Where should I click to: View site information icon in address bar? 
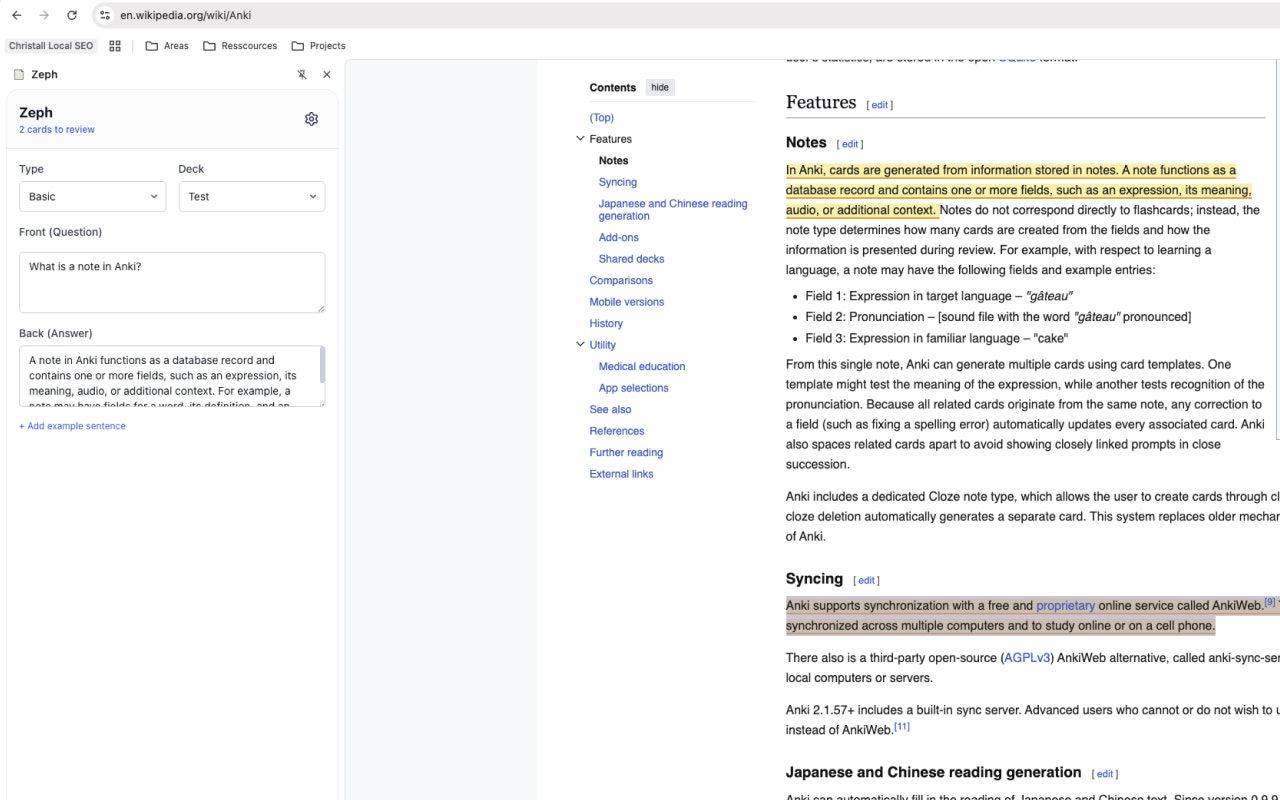coord(105,15)
